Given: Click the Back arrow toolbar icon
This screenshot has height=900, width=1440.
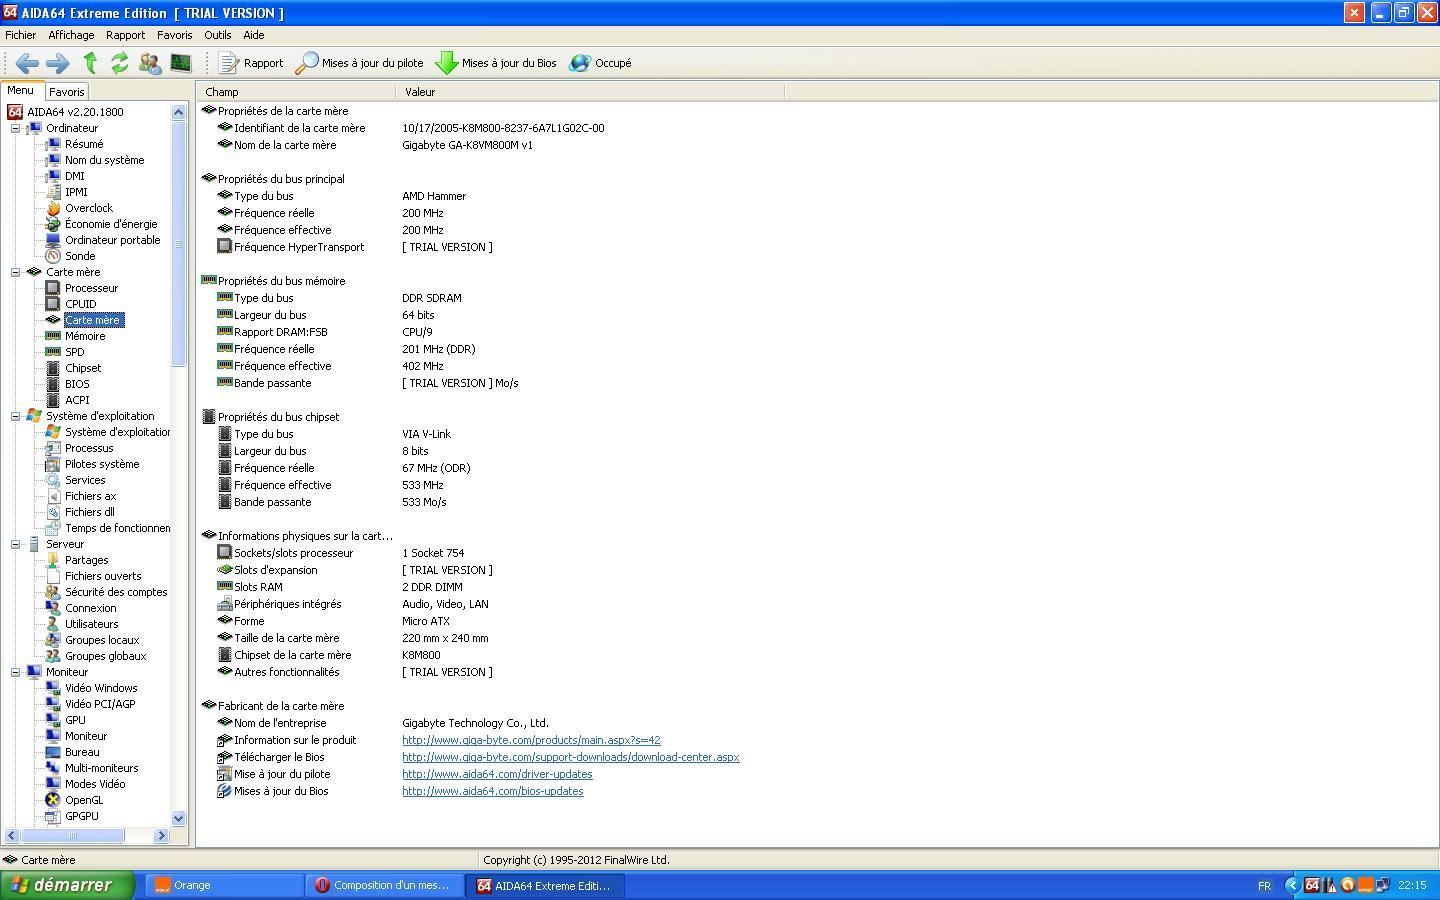Looking at the screenshot, I should click(x=27, y=63).
